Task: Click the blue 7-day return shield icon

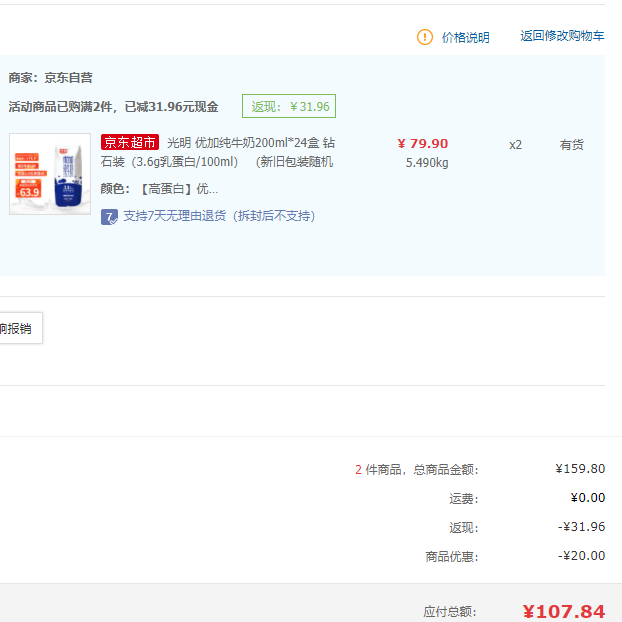Action: click(110, 216)
